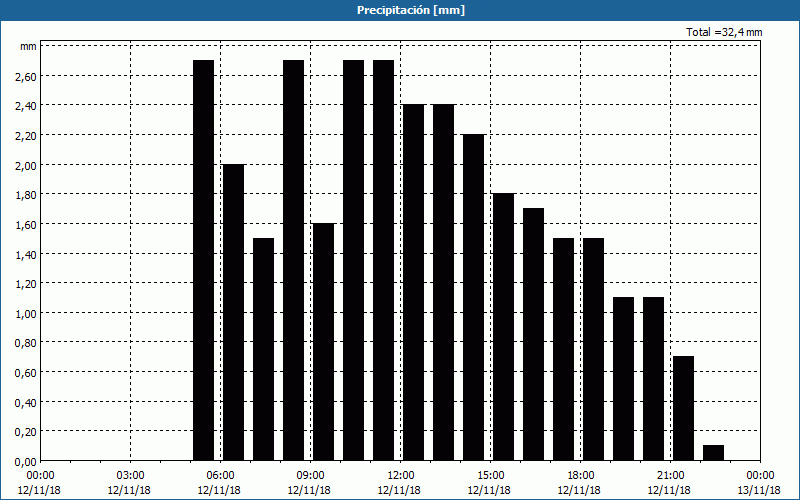
Task: Click the 0,40 y-axis label
Action: pos(26,403)
